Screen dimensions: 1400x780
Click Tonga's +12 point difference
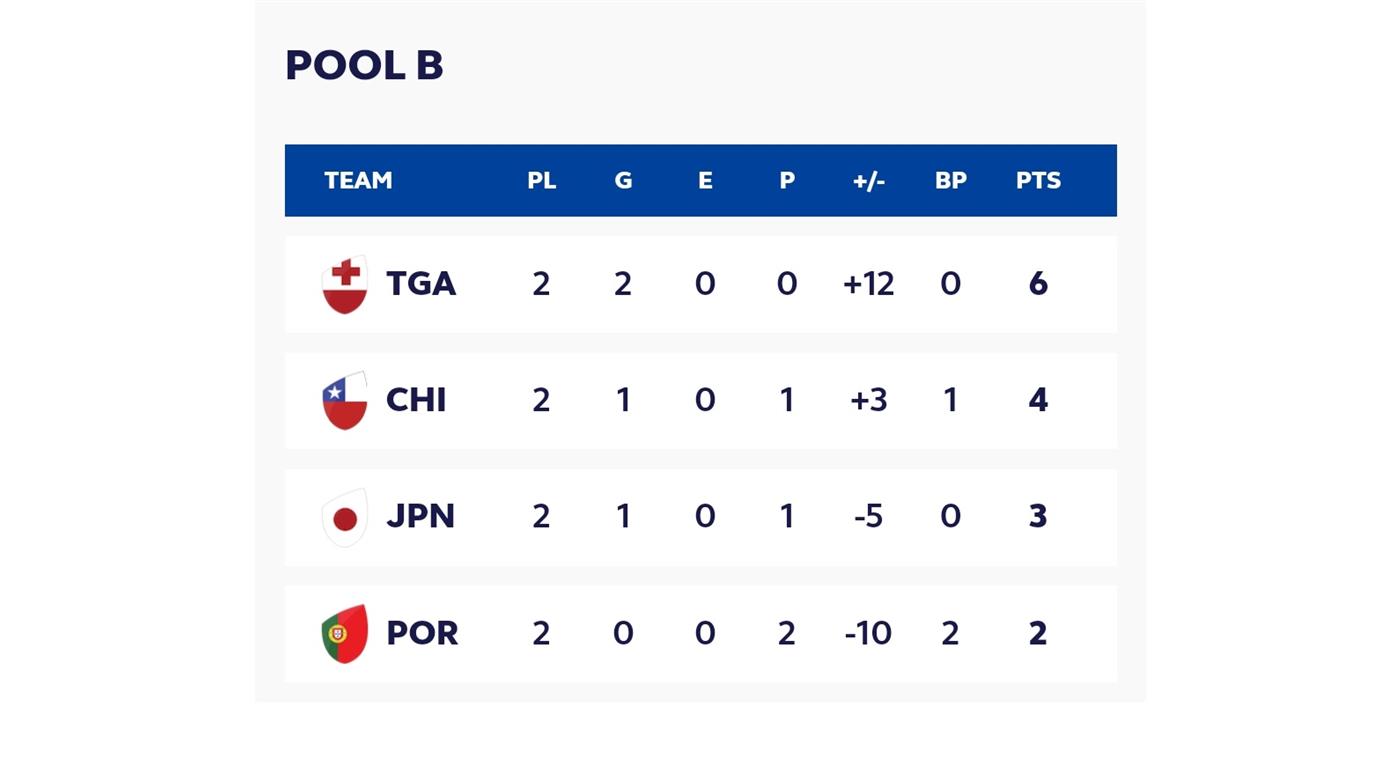[868, 284]
